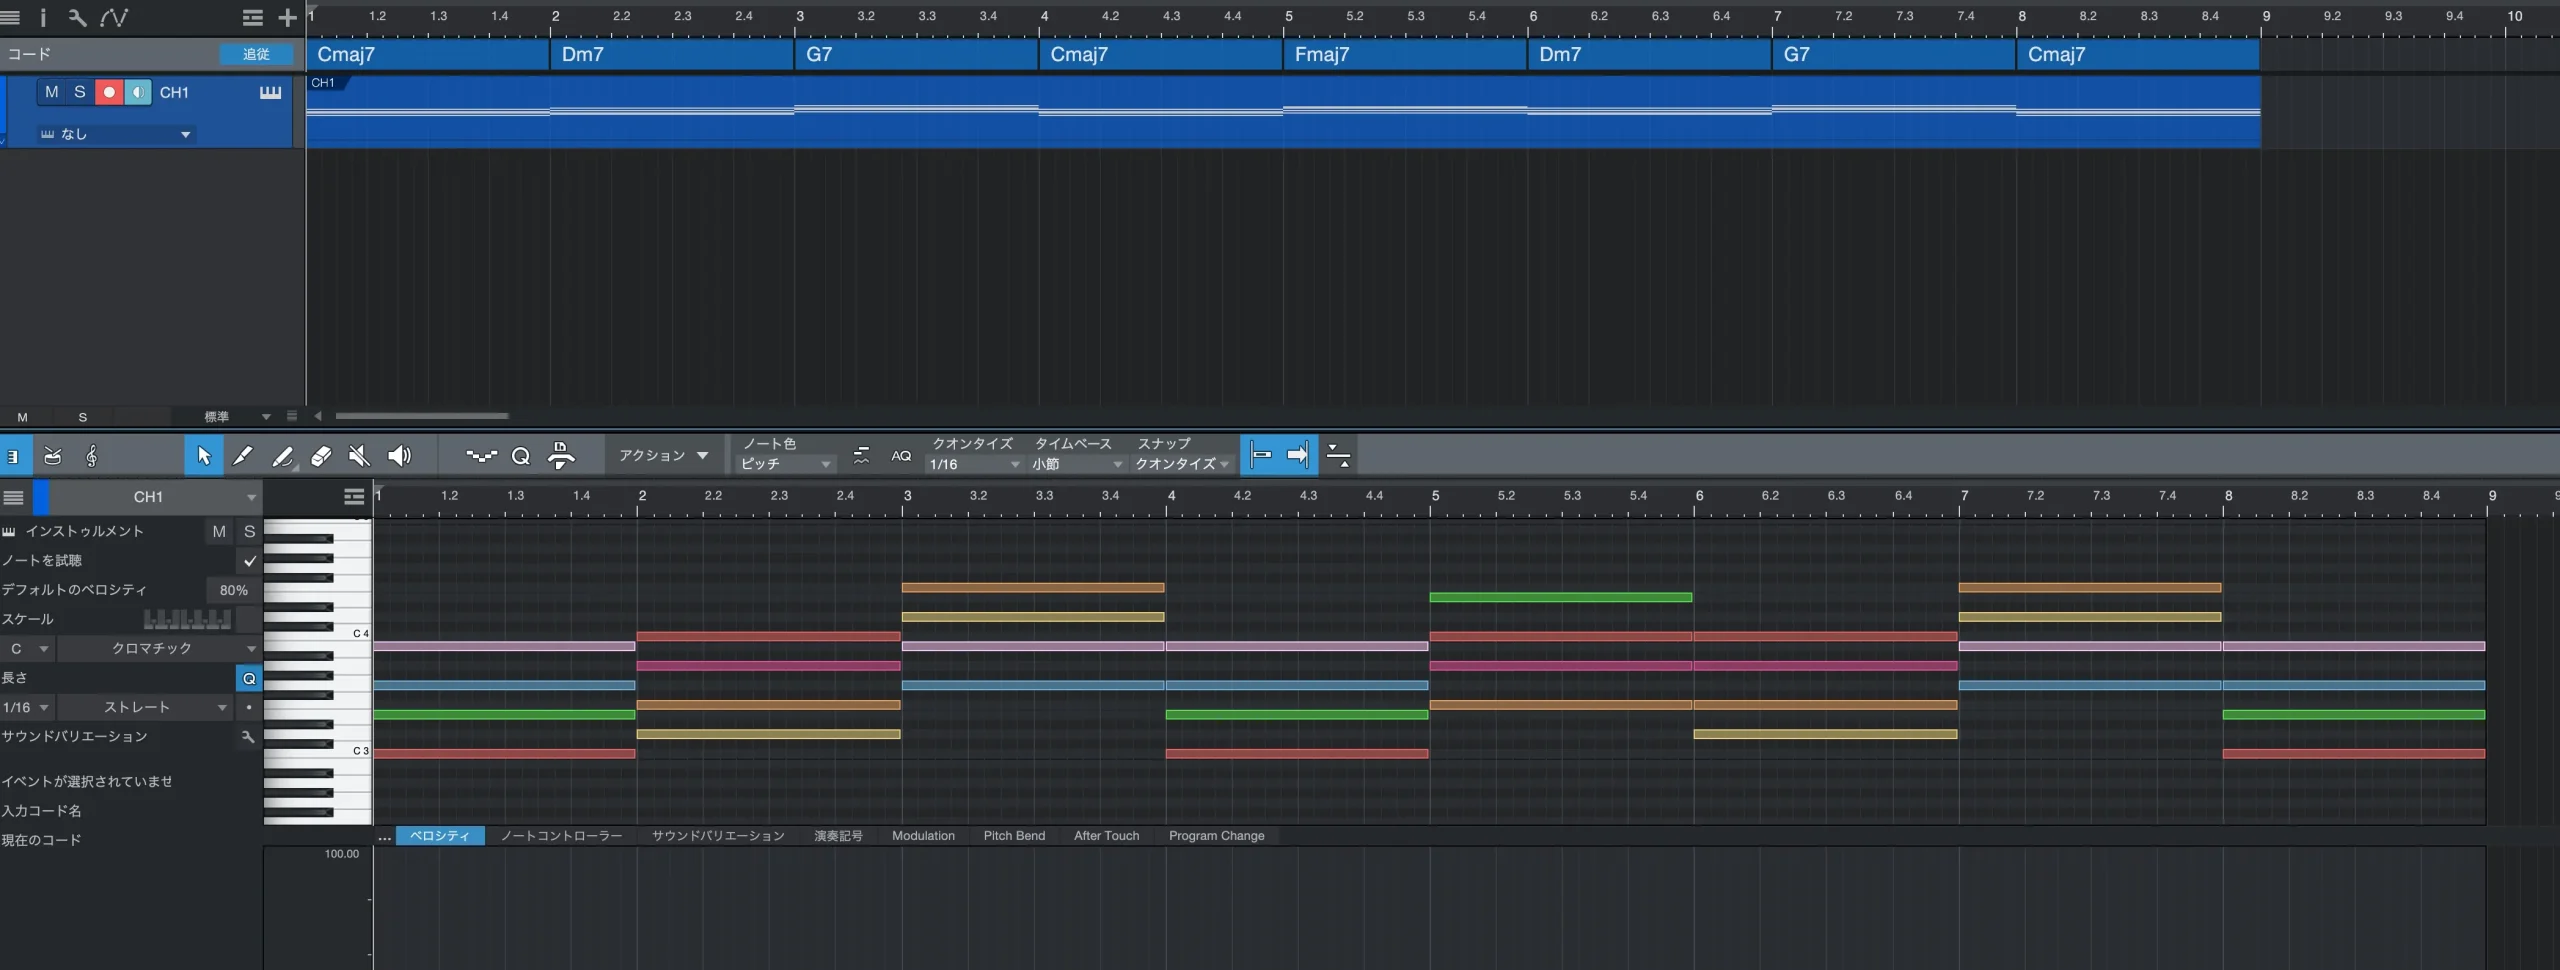Switch to Score view treble clef icon

pos(91,456)
